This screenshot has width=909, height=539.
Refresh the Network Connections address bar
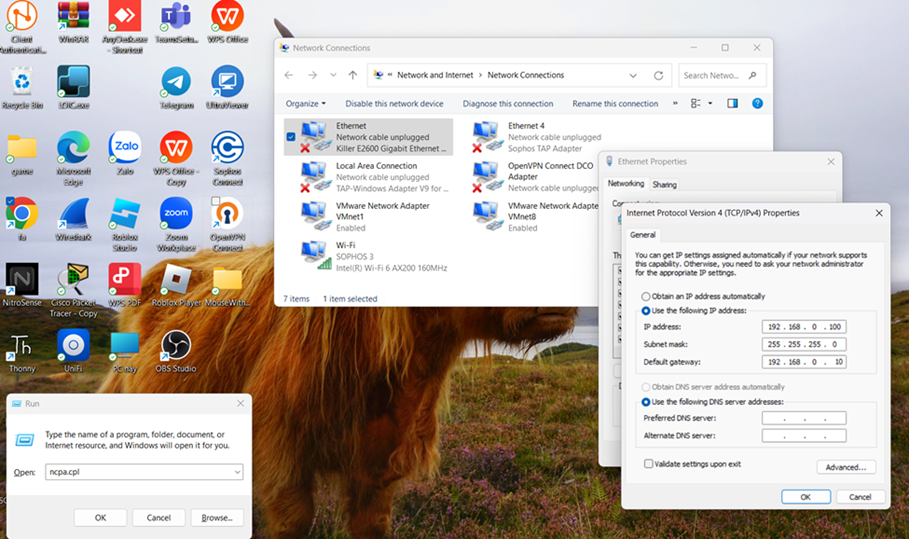click(x=658, y=75)
